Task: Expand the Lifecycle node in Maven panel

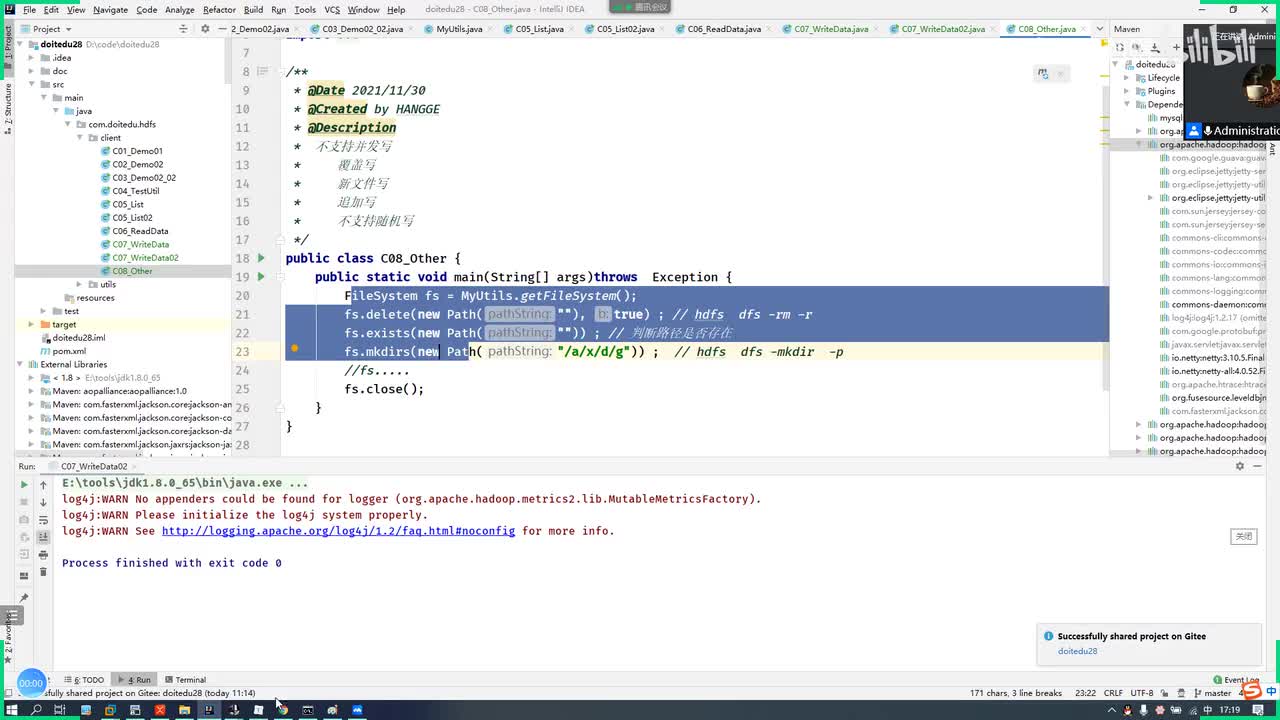Action: point(1127,78)
